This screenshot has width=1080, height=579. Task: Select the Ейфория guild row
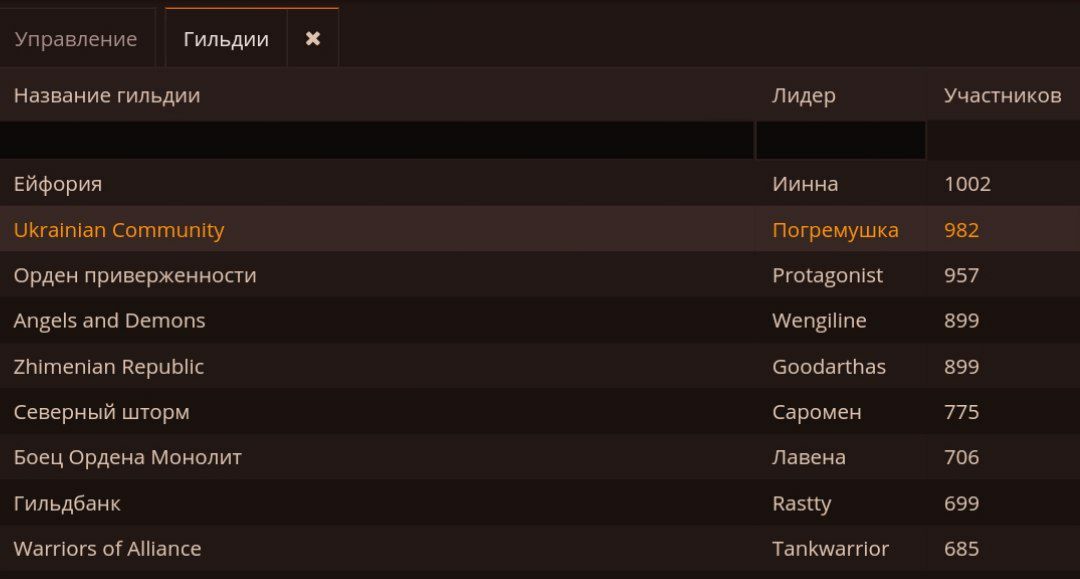click(x=540, y=184)
